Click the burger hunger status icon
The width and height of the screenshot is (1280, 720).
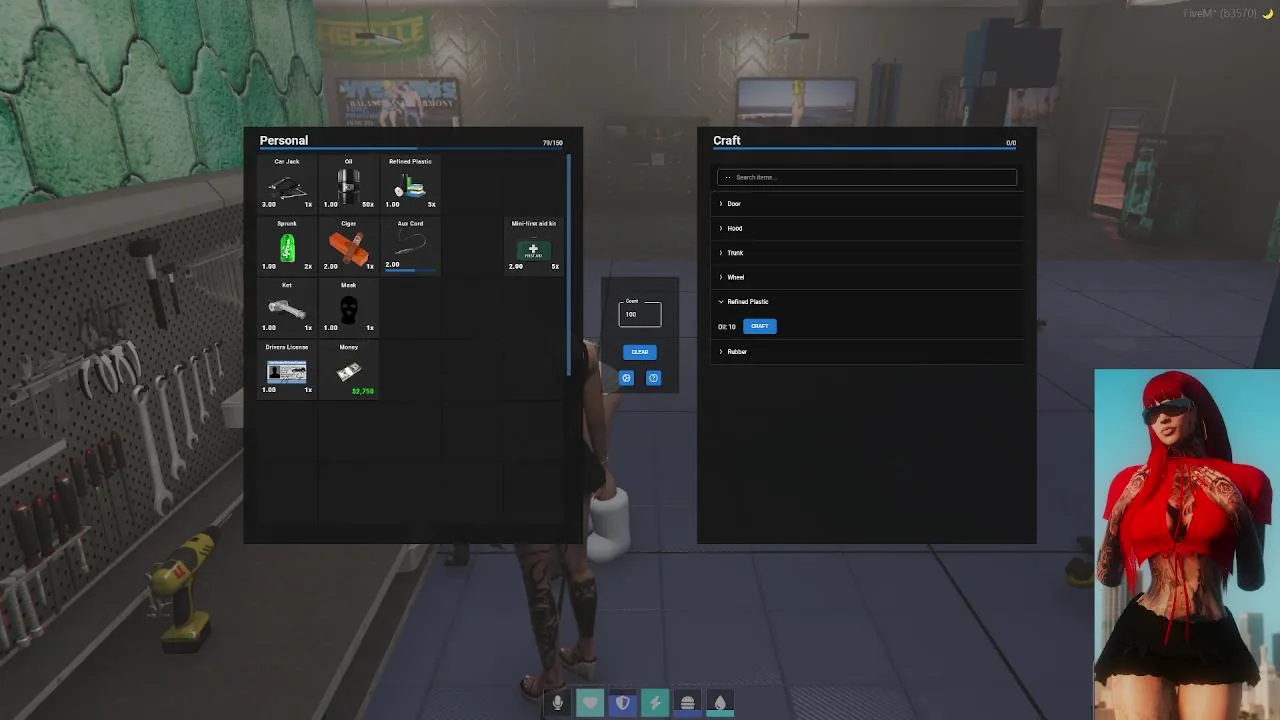coord(687,703)
